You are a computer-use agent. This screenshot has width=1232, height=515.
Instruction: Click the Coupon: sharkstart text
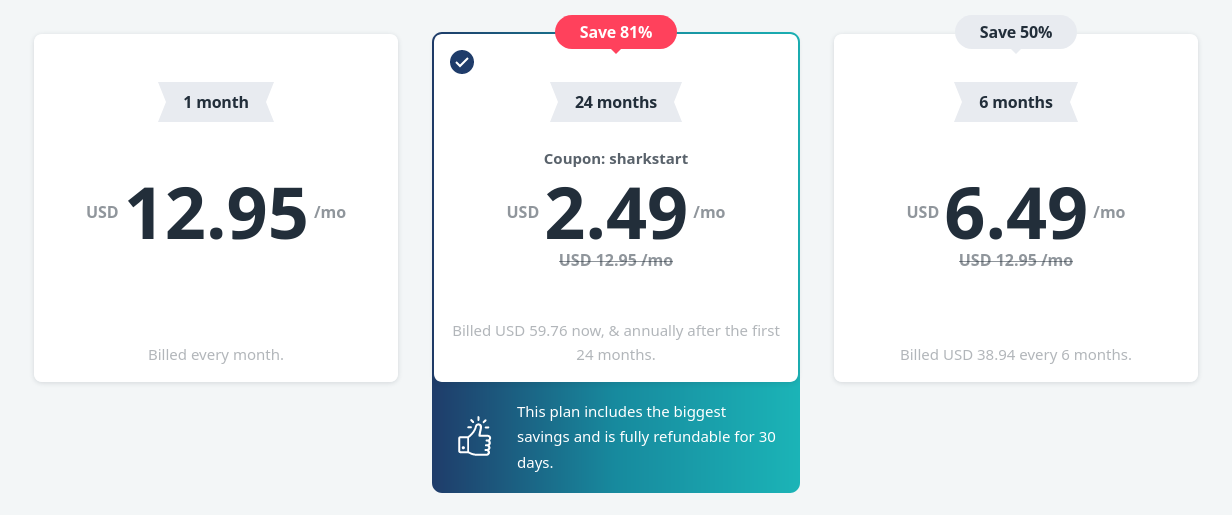(x=616, y=159)
